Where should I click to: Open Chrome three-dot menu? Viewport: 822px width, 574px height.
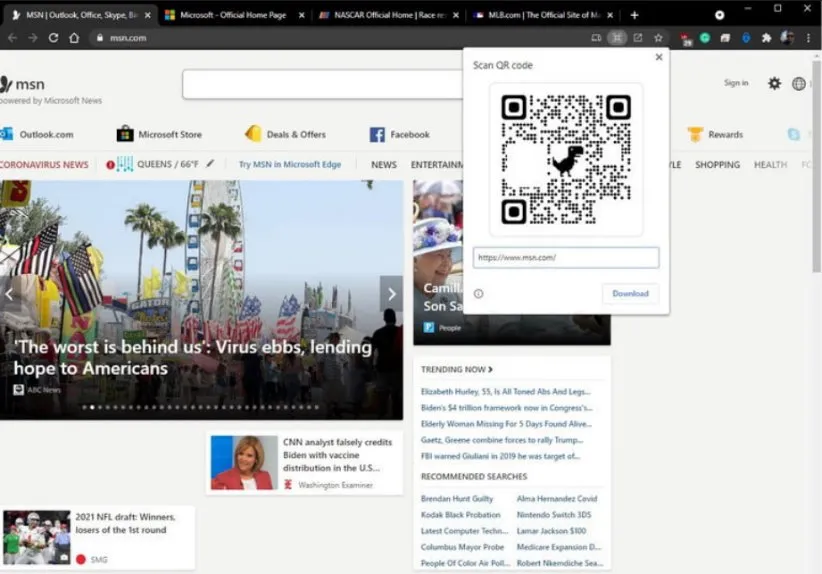click(x=808, y=38)
